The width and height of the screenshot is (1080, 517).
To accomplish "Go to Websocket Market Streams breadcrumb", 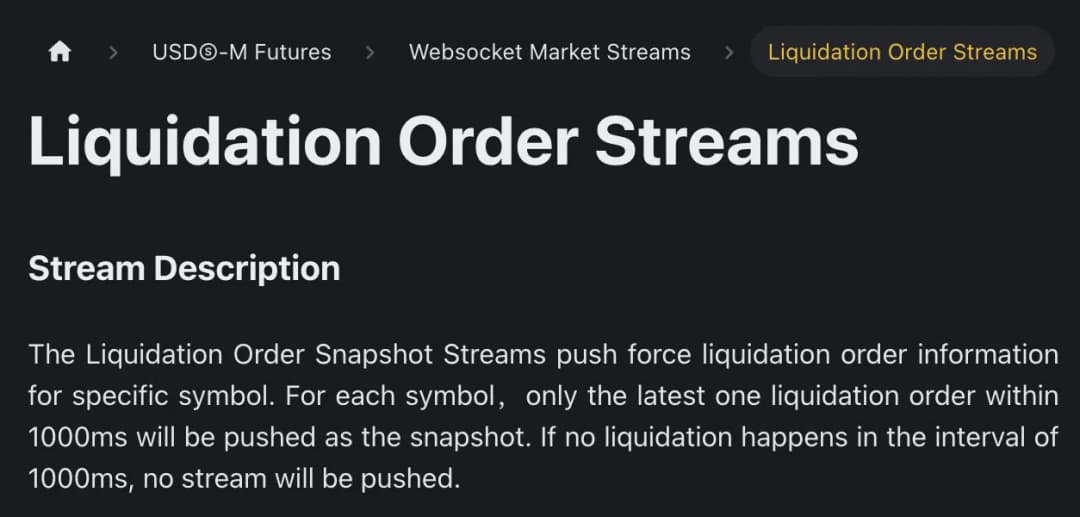I will click(549, 52).
